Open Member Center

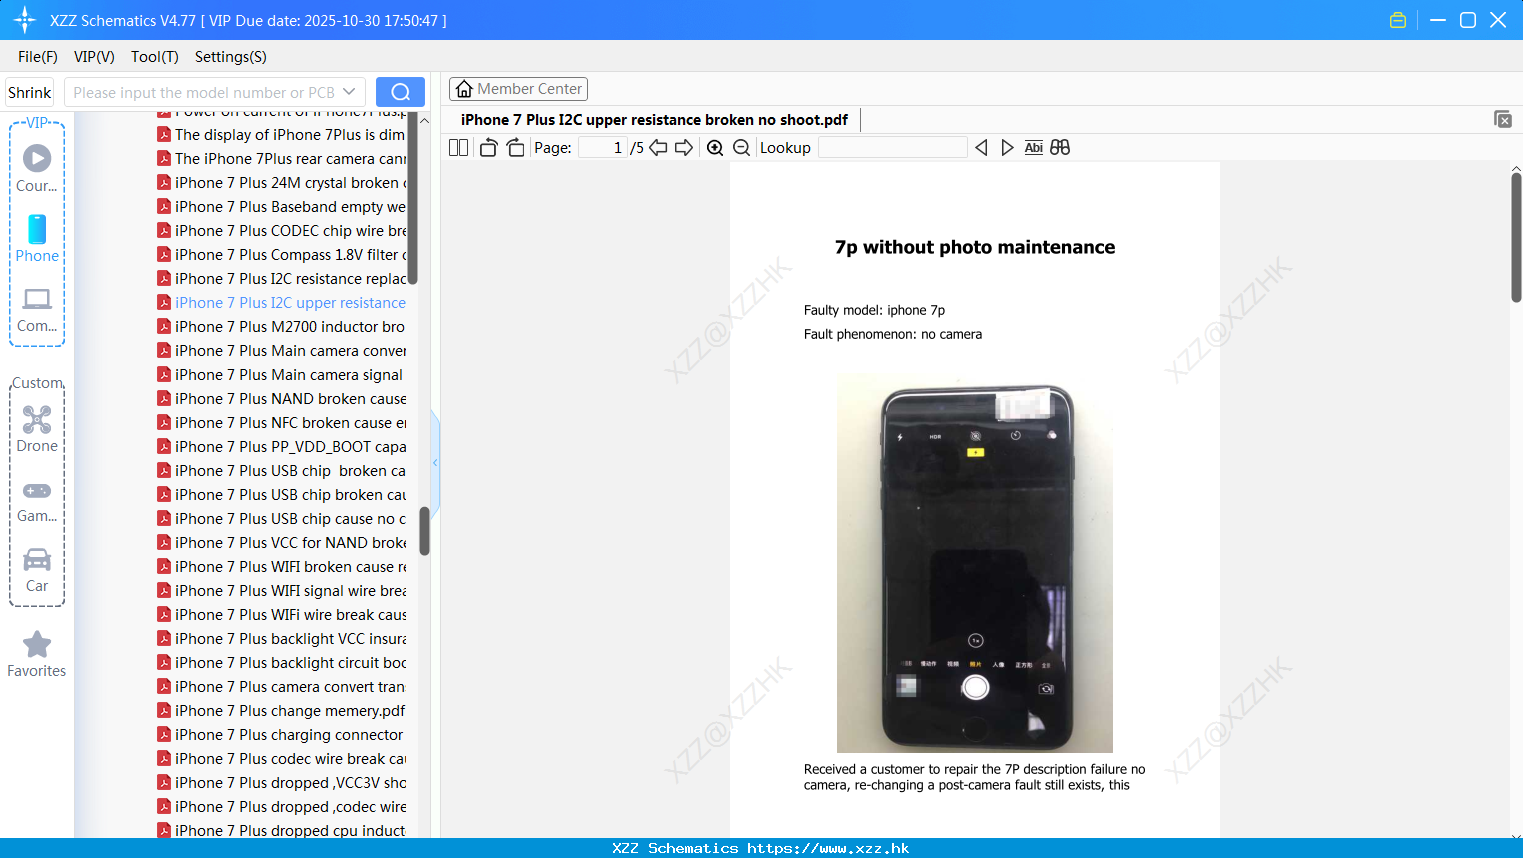click(x=518, y=89)
